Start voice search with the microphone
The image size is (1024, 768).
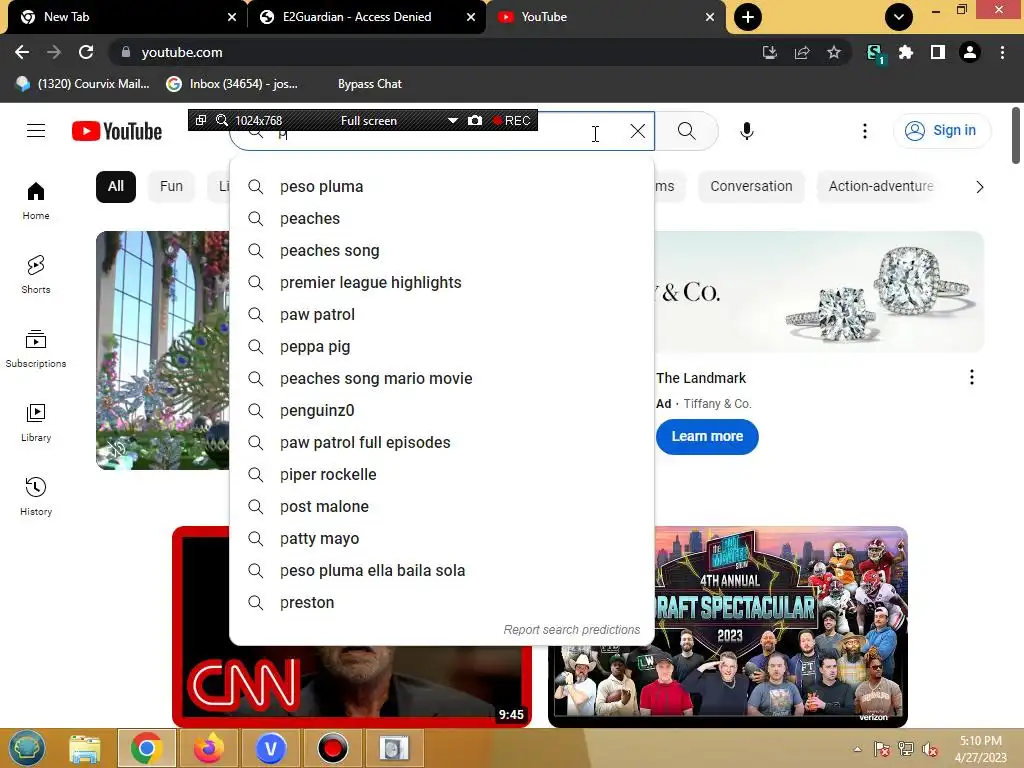746,131
